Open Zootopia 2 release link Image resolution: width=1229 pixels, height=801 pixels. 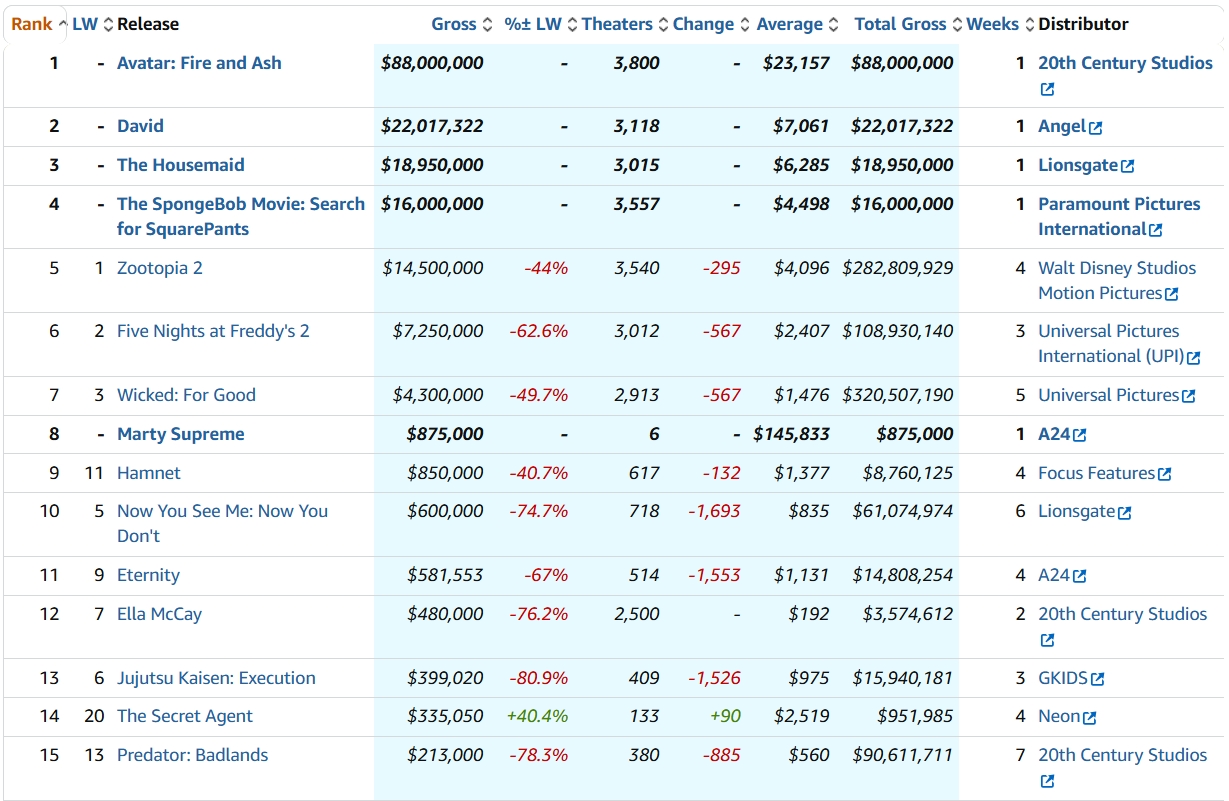coord(160,268)
